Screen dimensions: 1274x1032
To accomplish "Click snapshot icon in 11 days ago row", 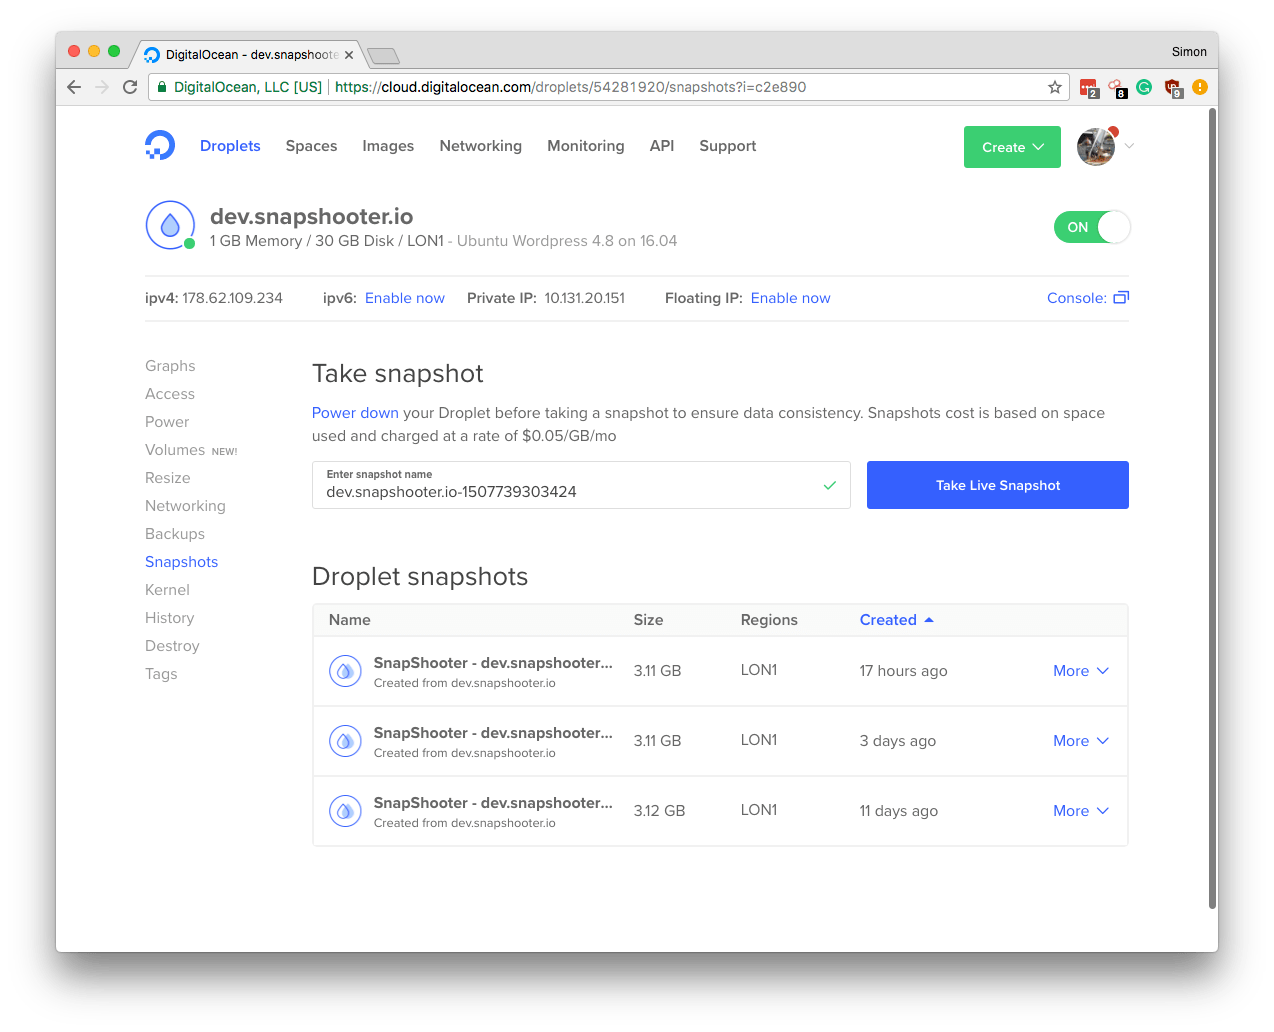I will click(x=345, y=811).
